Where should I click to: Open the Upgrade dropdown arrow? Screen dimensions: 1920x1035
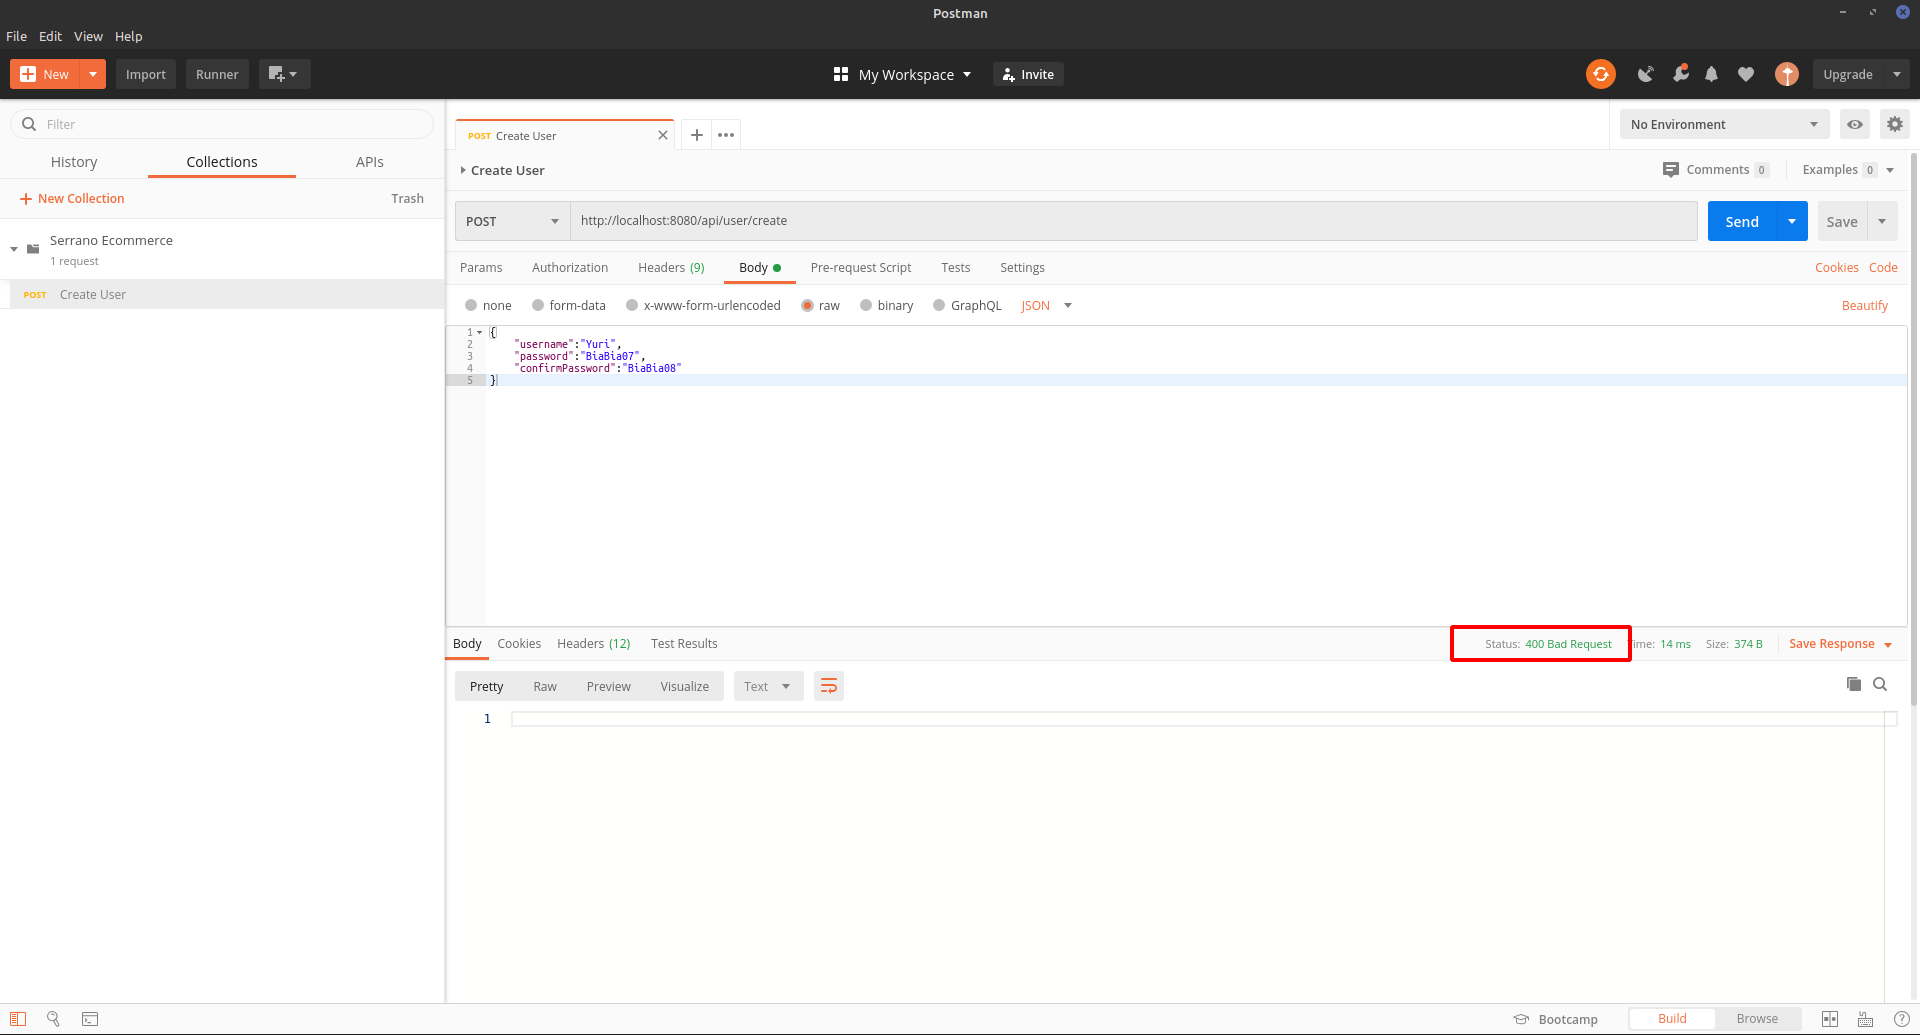(x=1897, y=74)
